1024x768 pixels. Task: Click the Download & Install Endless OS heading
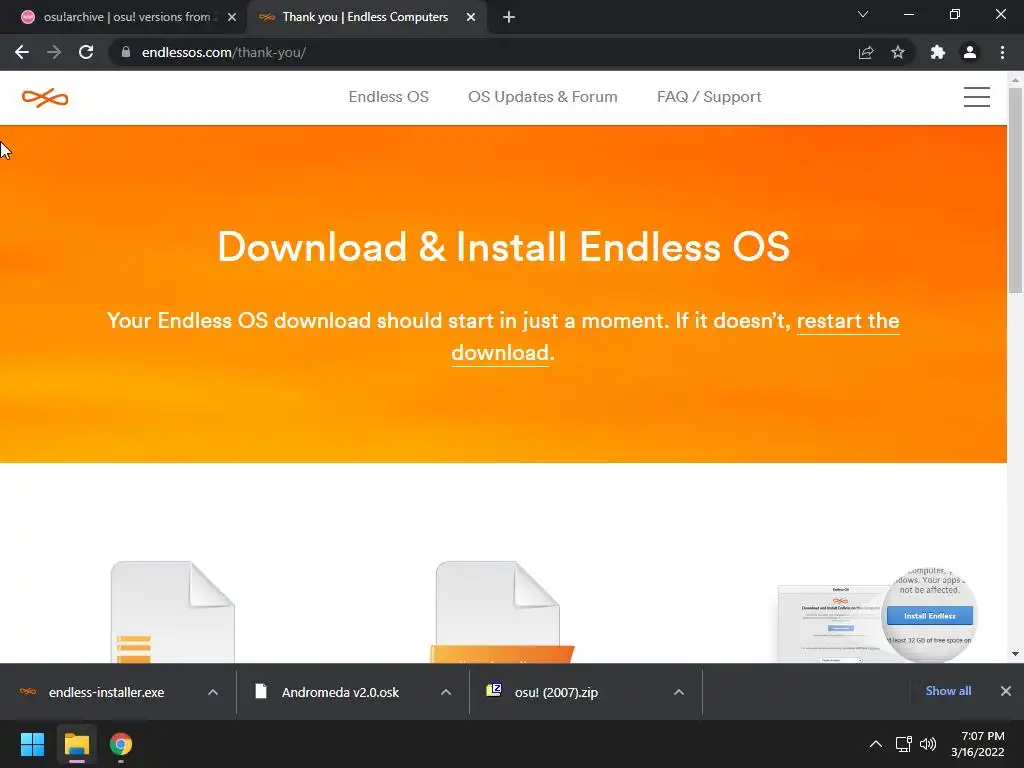coord(504,247)
